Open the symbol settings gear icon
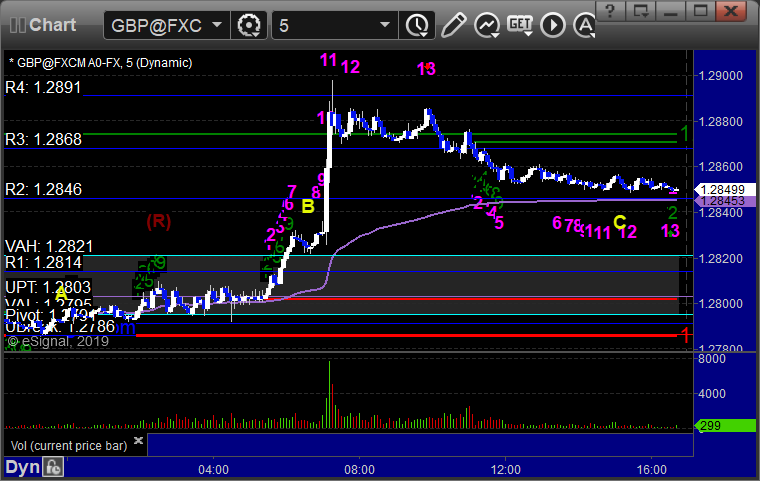 pos(249,25)
